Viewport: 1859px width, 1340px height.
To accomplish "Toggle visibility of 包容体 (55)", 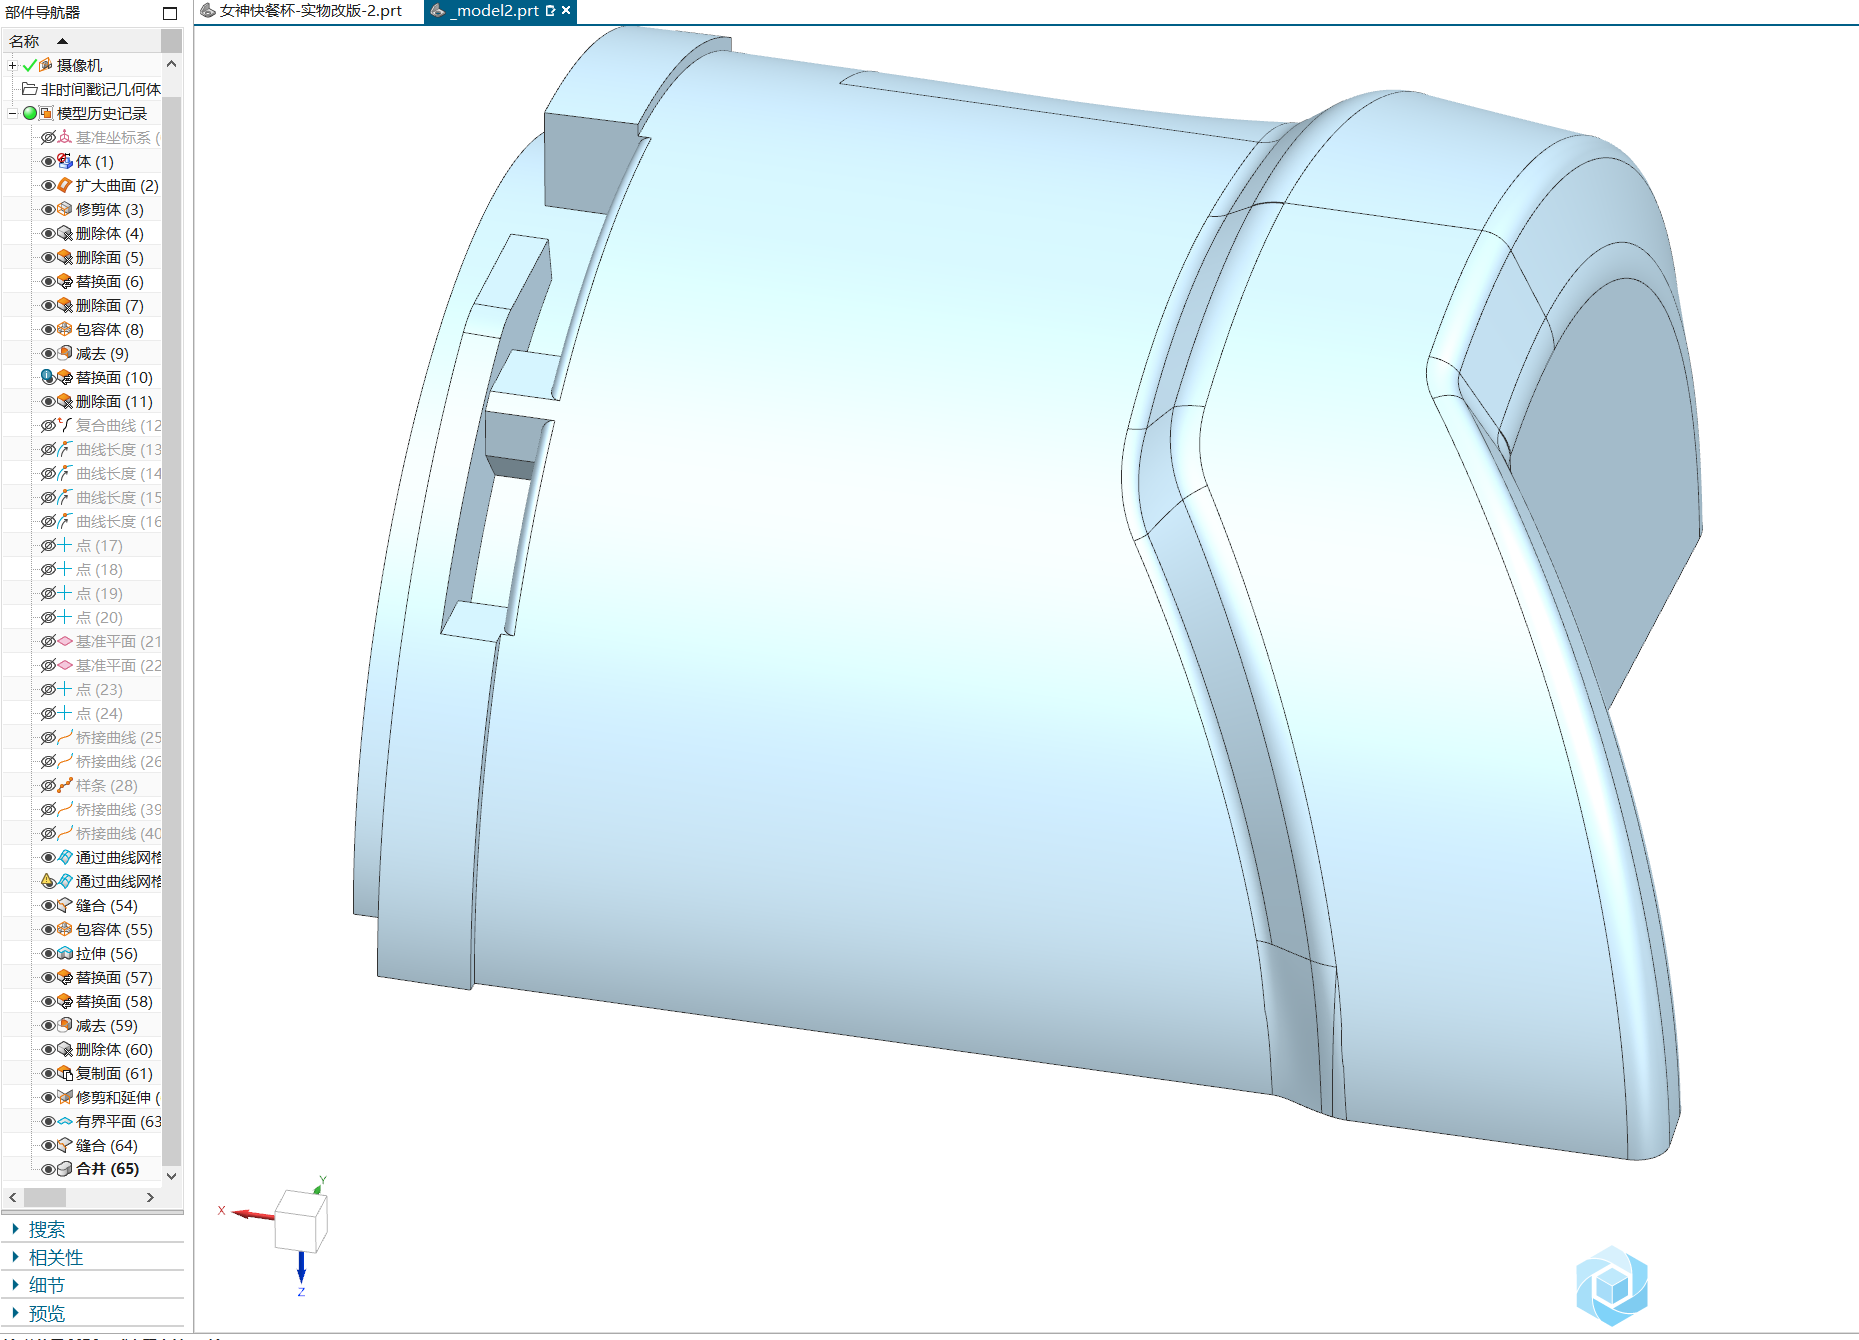I will point(48,929).
